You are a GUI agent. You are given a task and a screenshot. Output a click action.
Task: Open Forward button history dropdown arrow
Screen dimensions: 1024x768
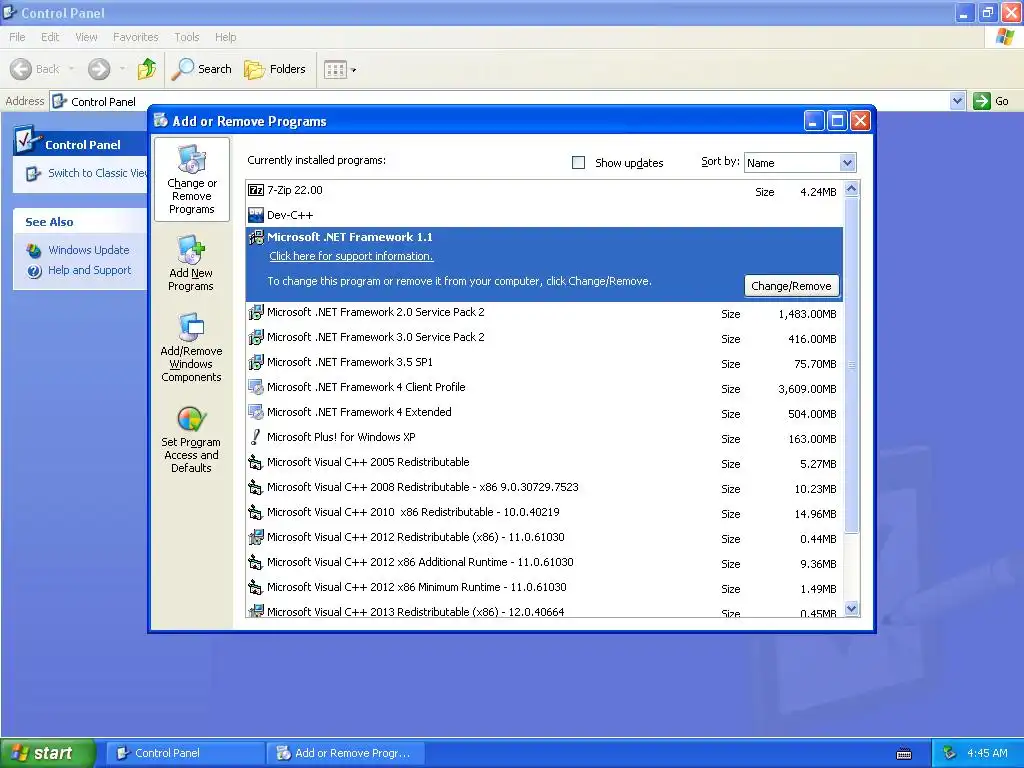pyautogui.click(x=122, y=69)
